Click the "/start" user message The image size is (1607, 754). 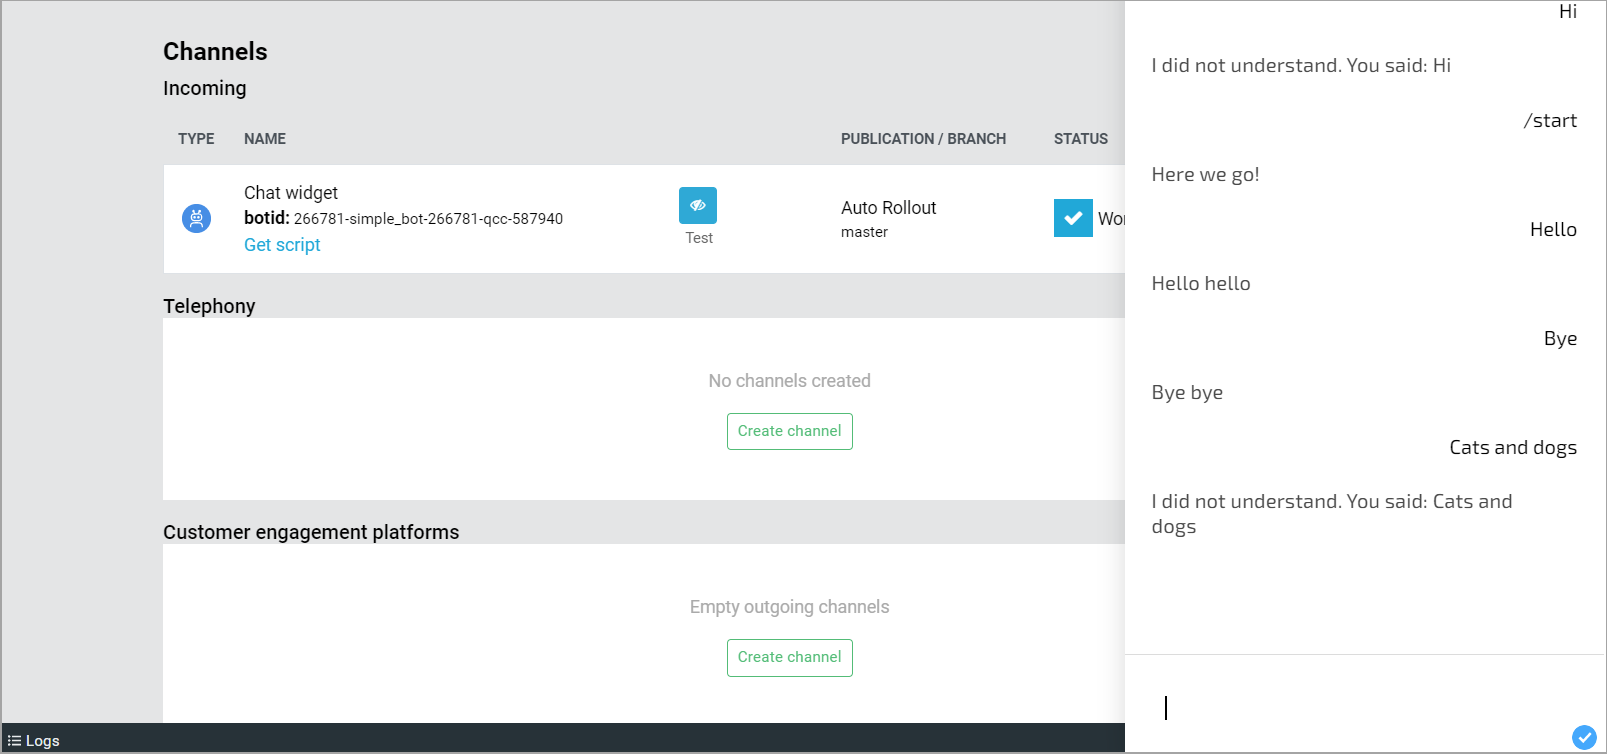click(x=1549, y=121)
